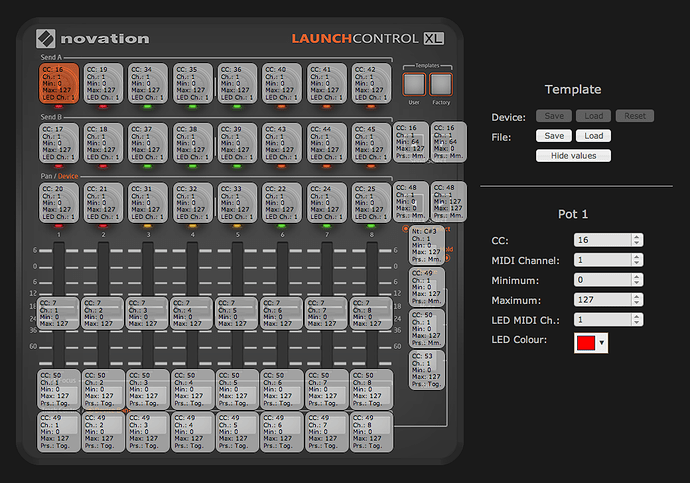
Task: Increase the Minimum value with up arrow
Action: pyautogui.click(x=637, y=277)
